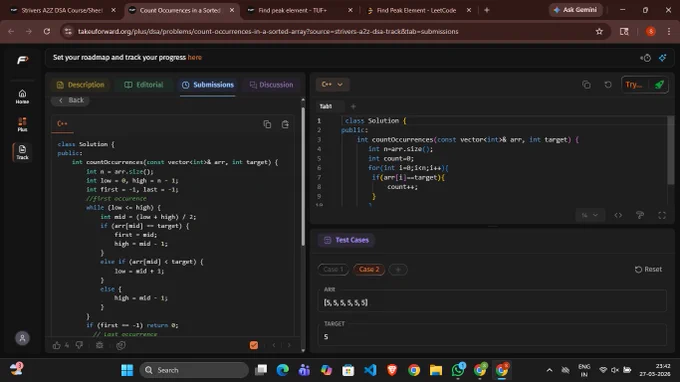Show hidden system tray icons chevron

point(549,370)
